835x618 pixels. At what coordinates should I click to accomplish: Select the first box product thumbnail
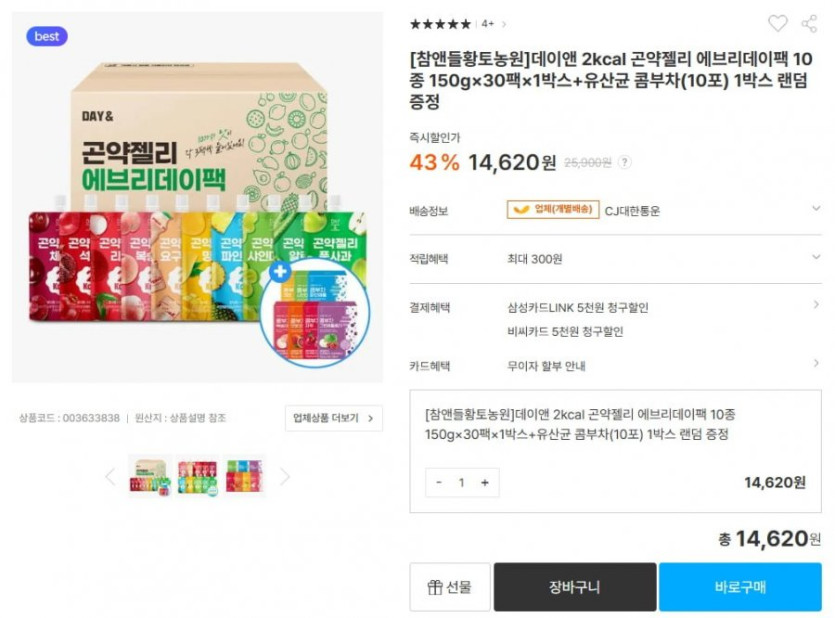click(148, 476)
